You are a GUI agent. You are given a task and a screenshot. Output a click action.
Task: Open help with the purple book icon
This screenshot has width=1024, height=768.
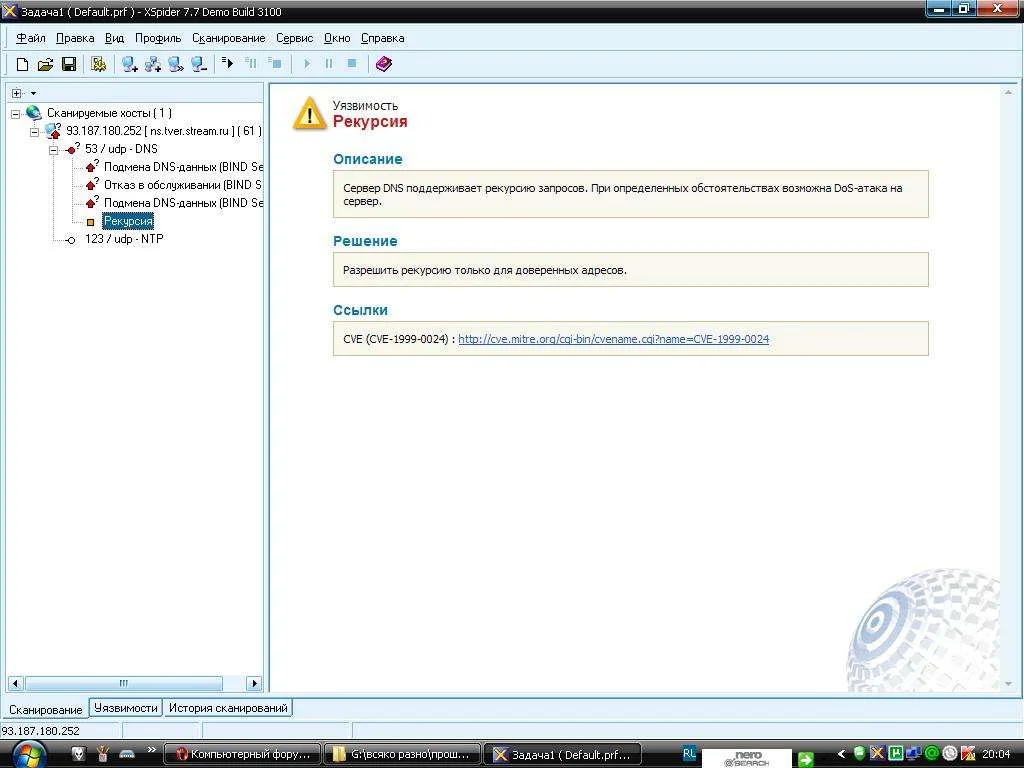384,64
